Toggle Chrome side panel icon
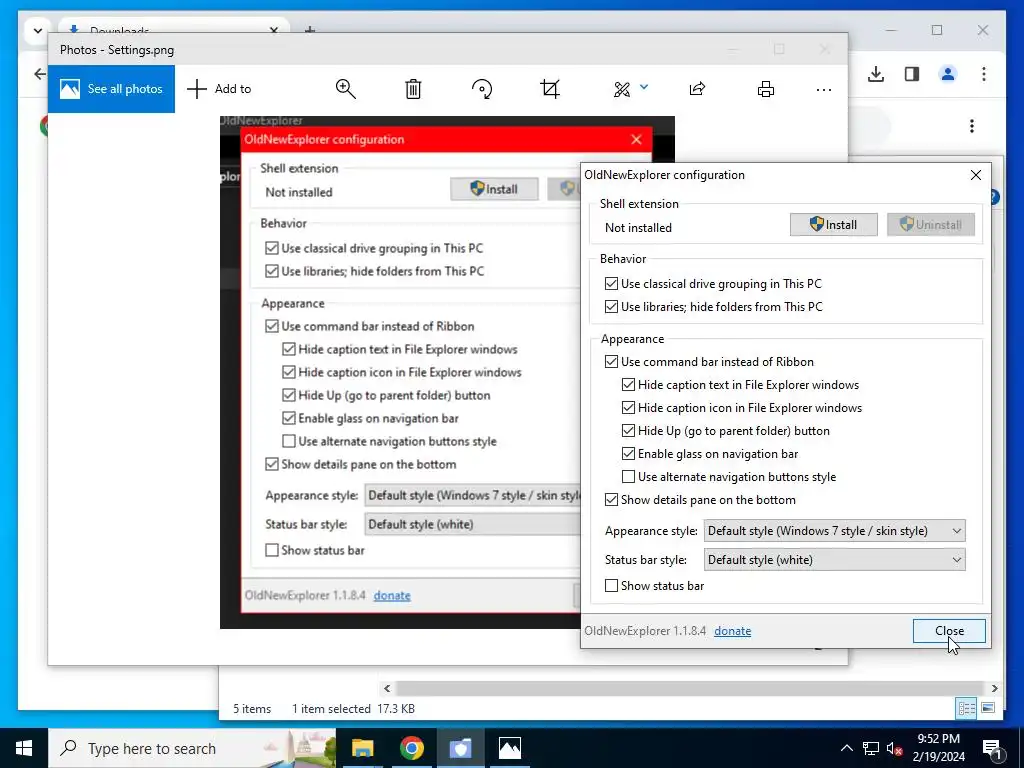Screen dimensions: 1024x768 pos(912,74)
